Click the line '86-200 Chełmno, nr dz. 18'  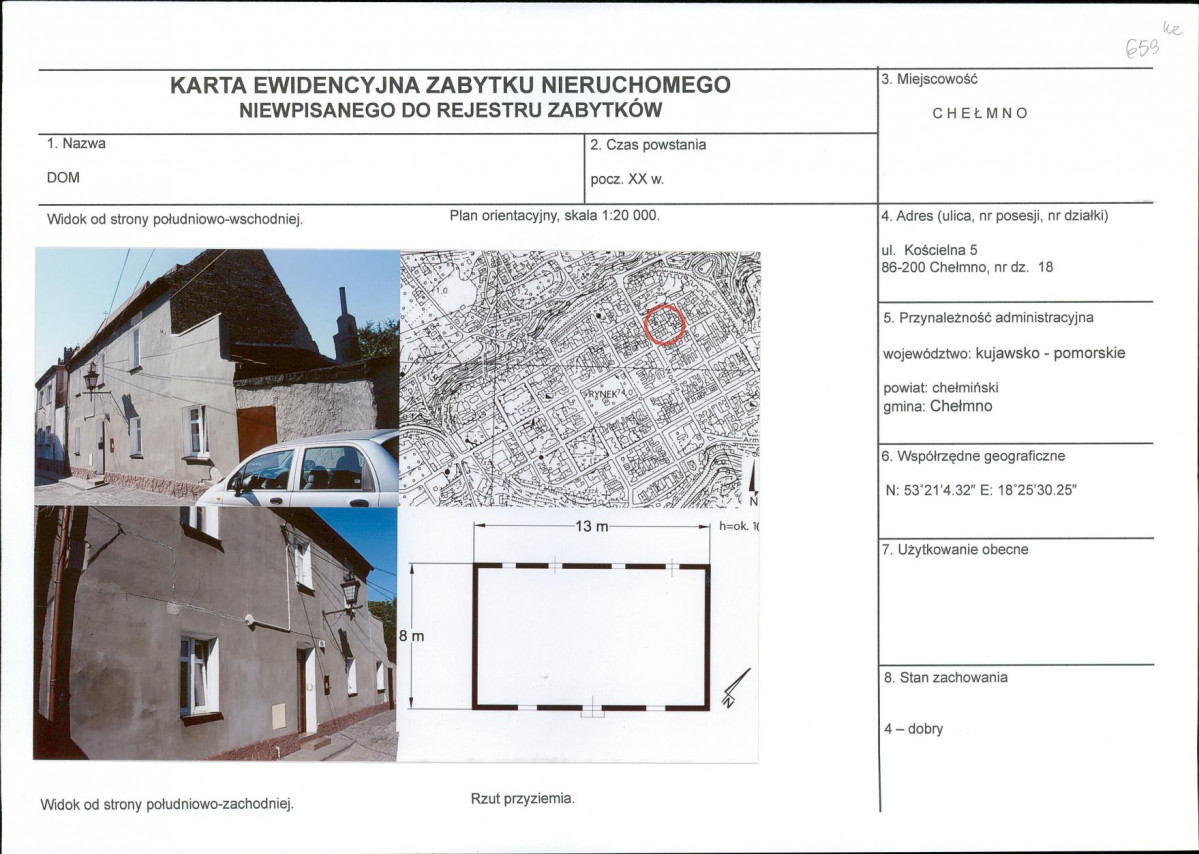(x=967, y=268)
